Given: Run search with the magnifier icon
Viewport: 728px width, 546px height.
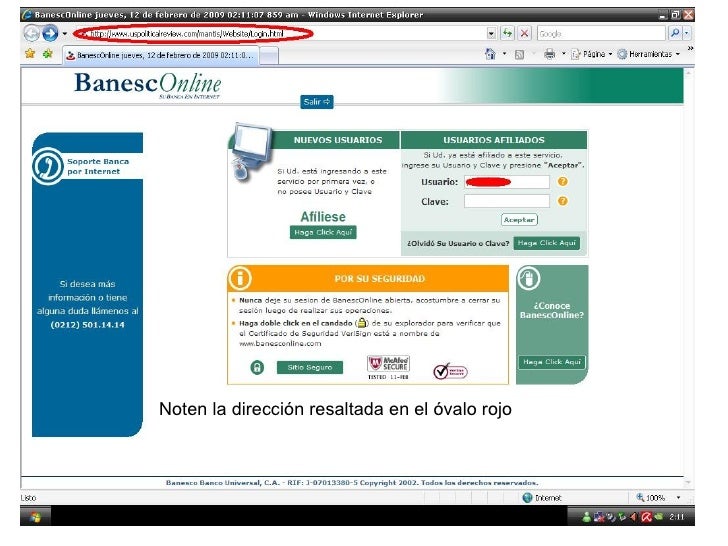Looking at the screenshot, I should [675, 33].
